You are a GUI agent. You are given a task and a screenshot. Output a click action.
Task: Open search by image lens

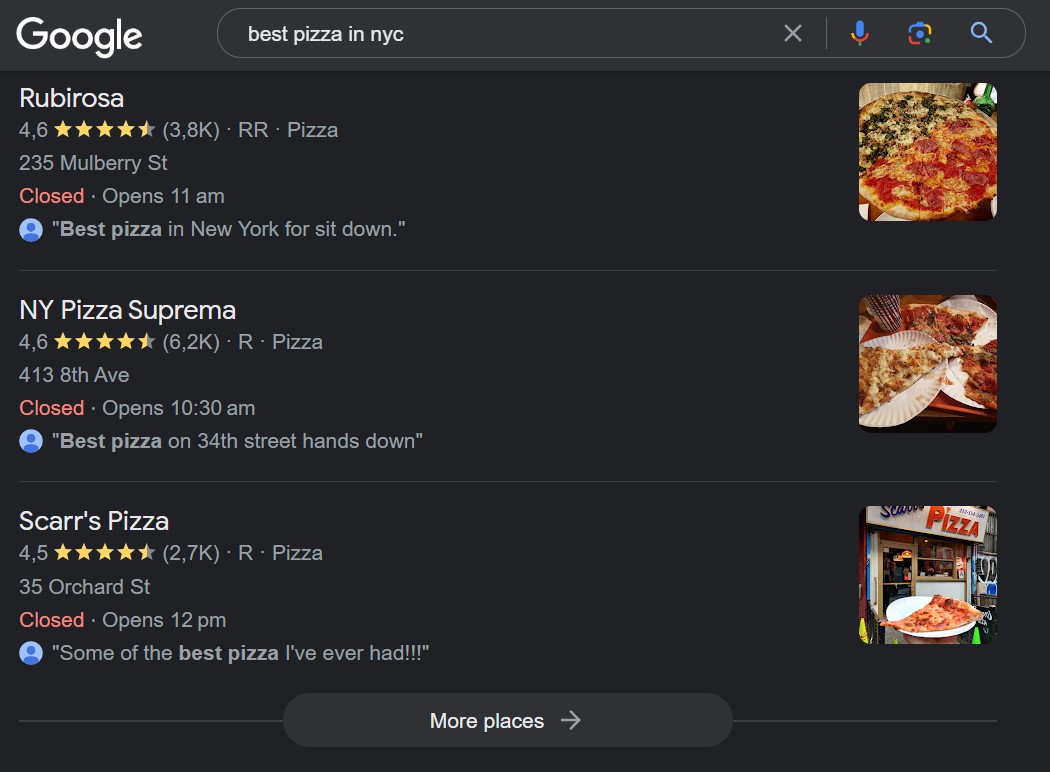tap(920, 34)
